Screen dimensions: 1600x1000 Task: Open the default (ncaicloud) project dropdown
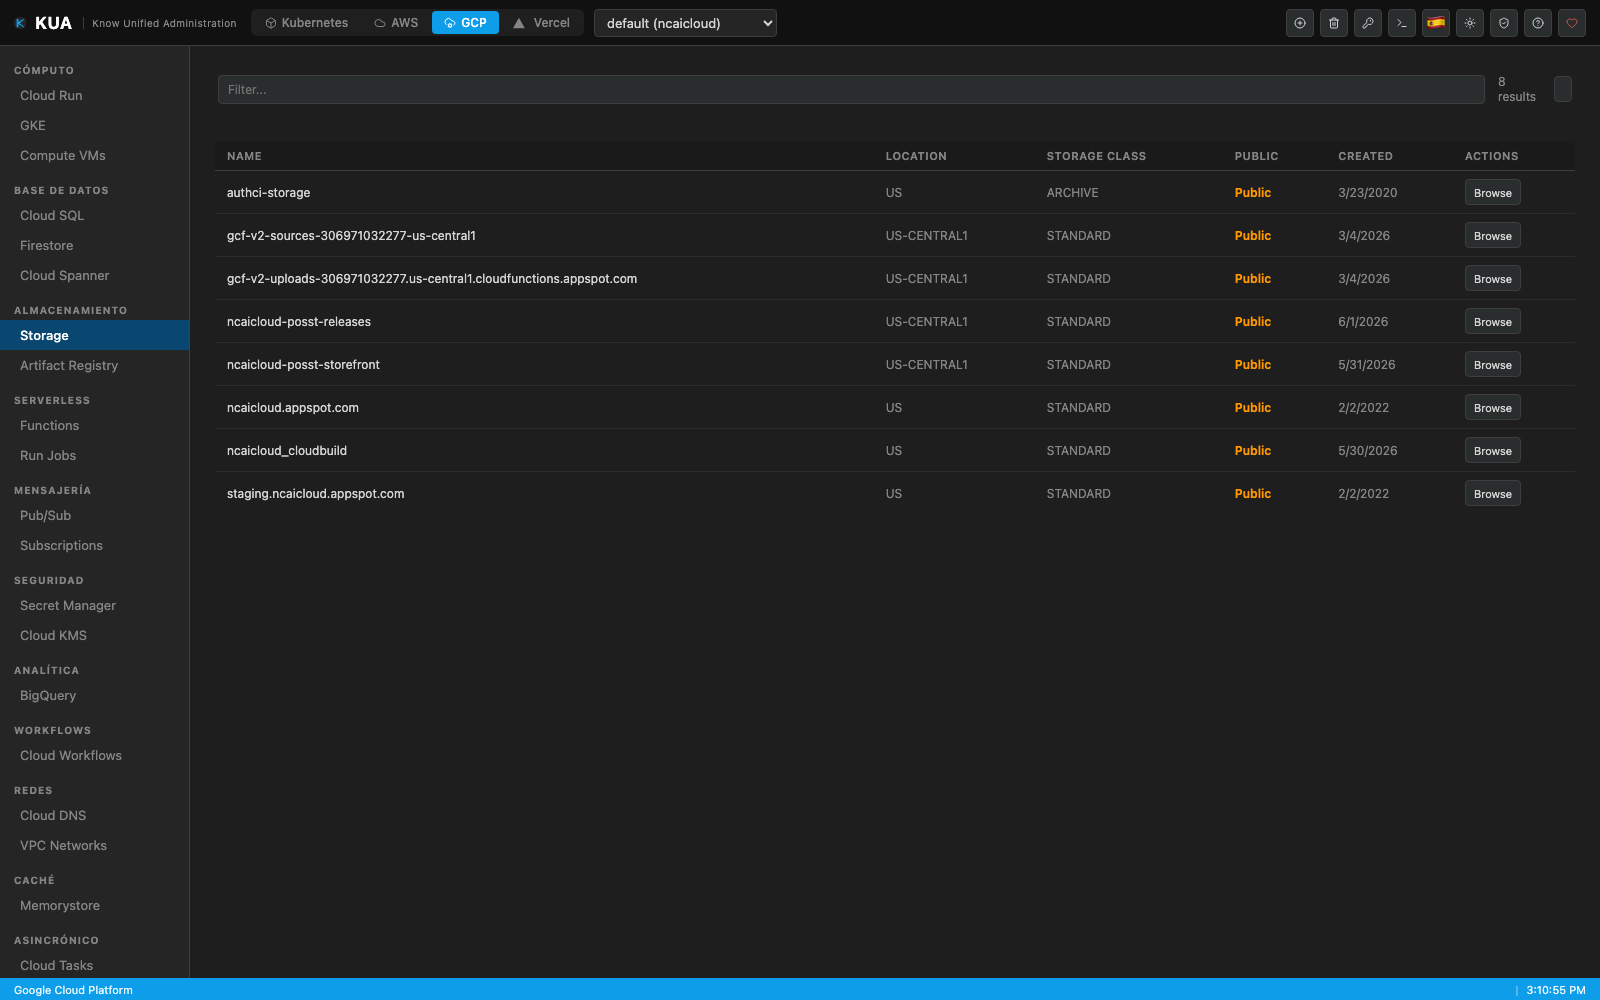685,23
